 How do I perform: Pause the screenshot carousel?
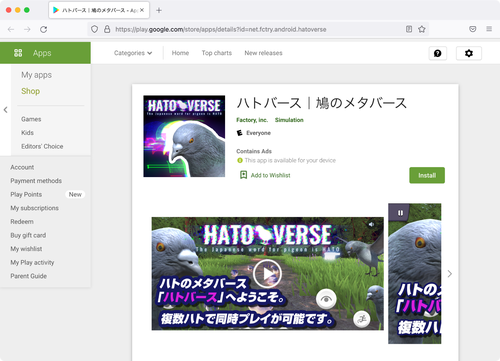400,213
